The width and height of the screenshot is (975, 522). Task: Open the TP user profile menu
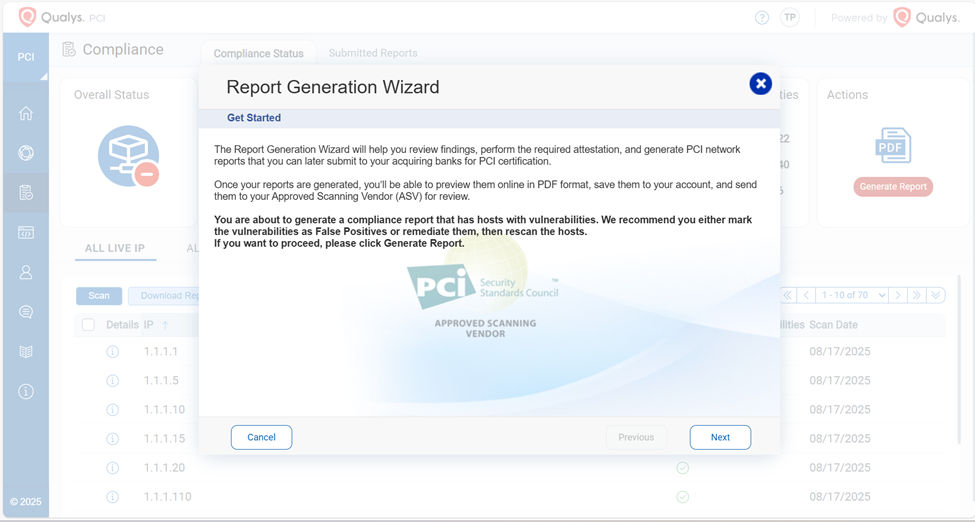790,17
